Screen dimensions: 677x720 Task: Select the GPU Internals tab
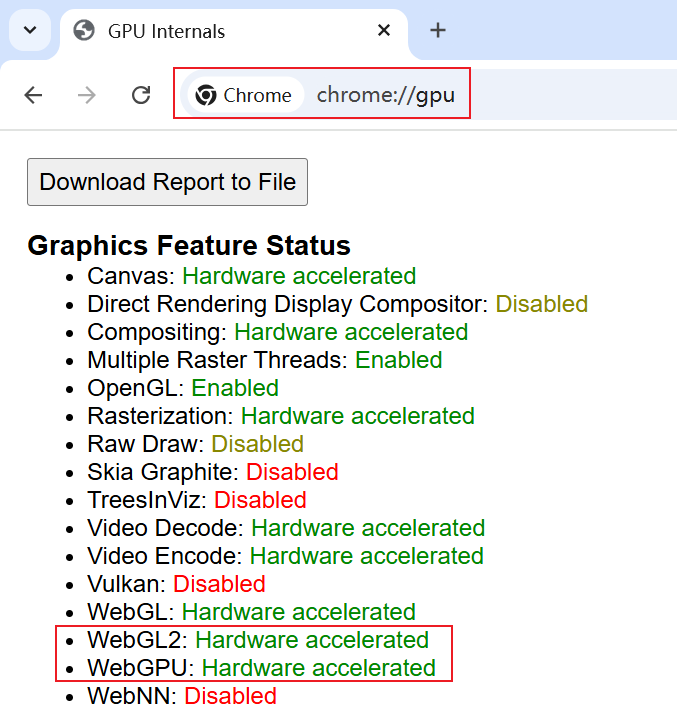[x=234, y=31]
